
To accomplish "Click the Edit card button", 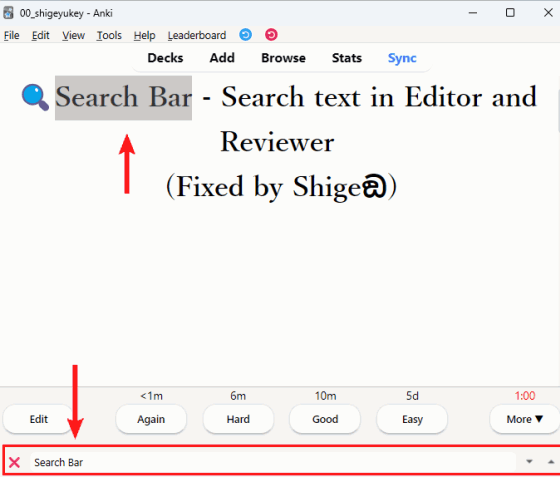I will point(38,419).
